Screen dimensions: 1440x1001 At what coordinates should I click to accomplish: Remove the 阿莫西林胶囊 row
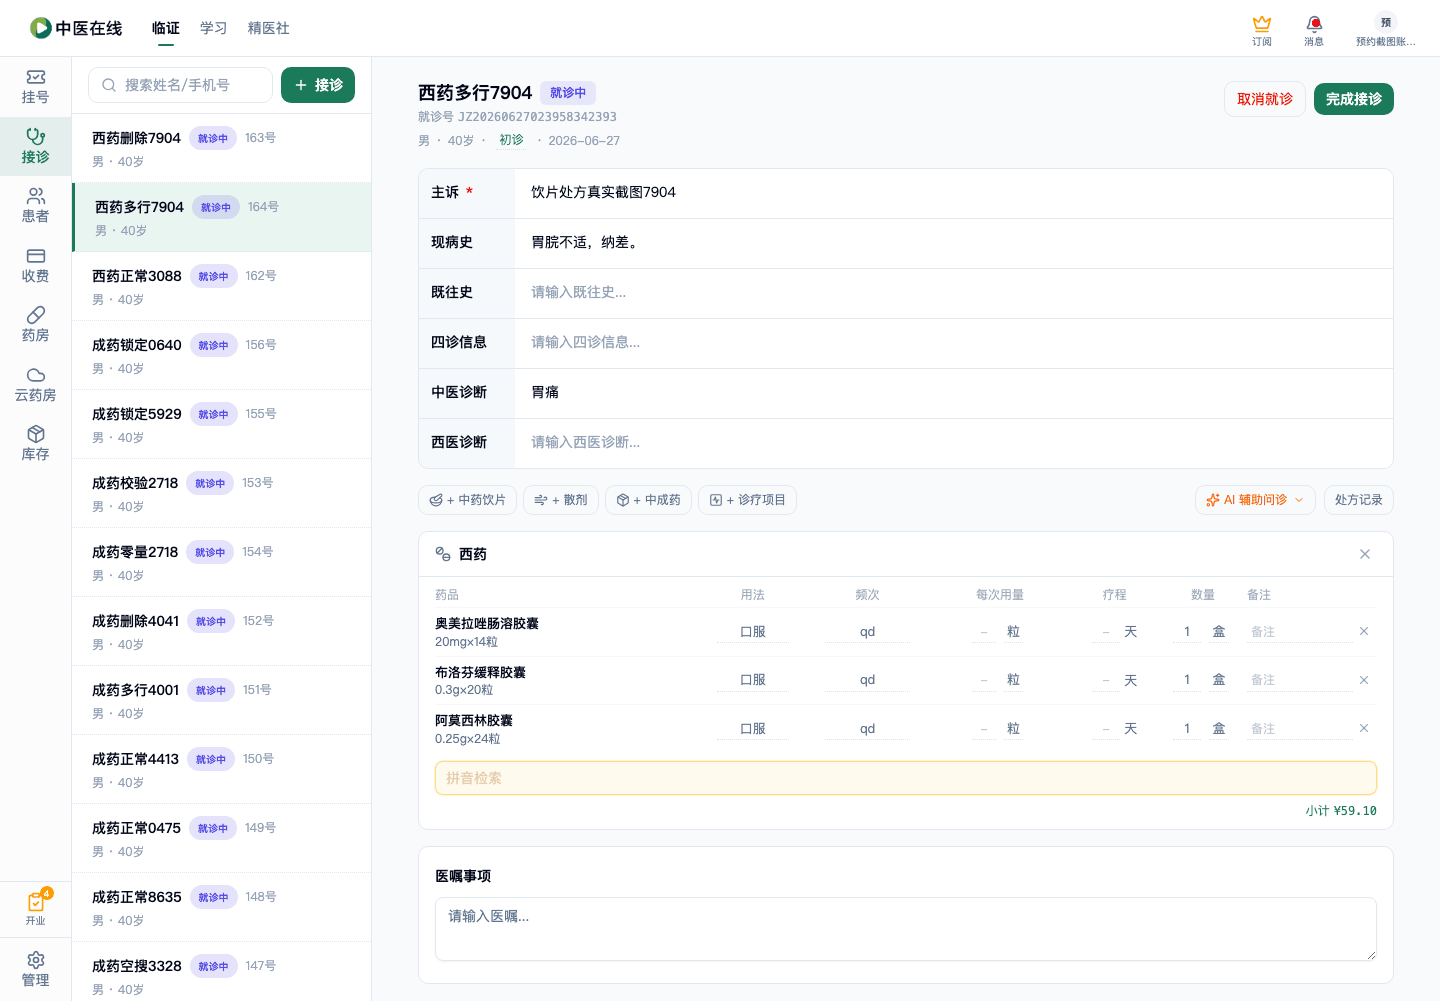1364,728
